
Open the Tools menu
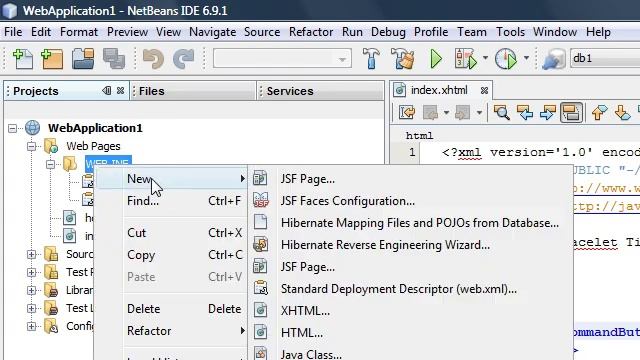[510, 32]
